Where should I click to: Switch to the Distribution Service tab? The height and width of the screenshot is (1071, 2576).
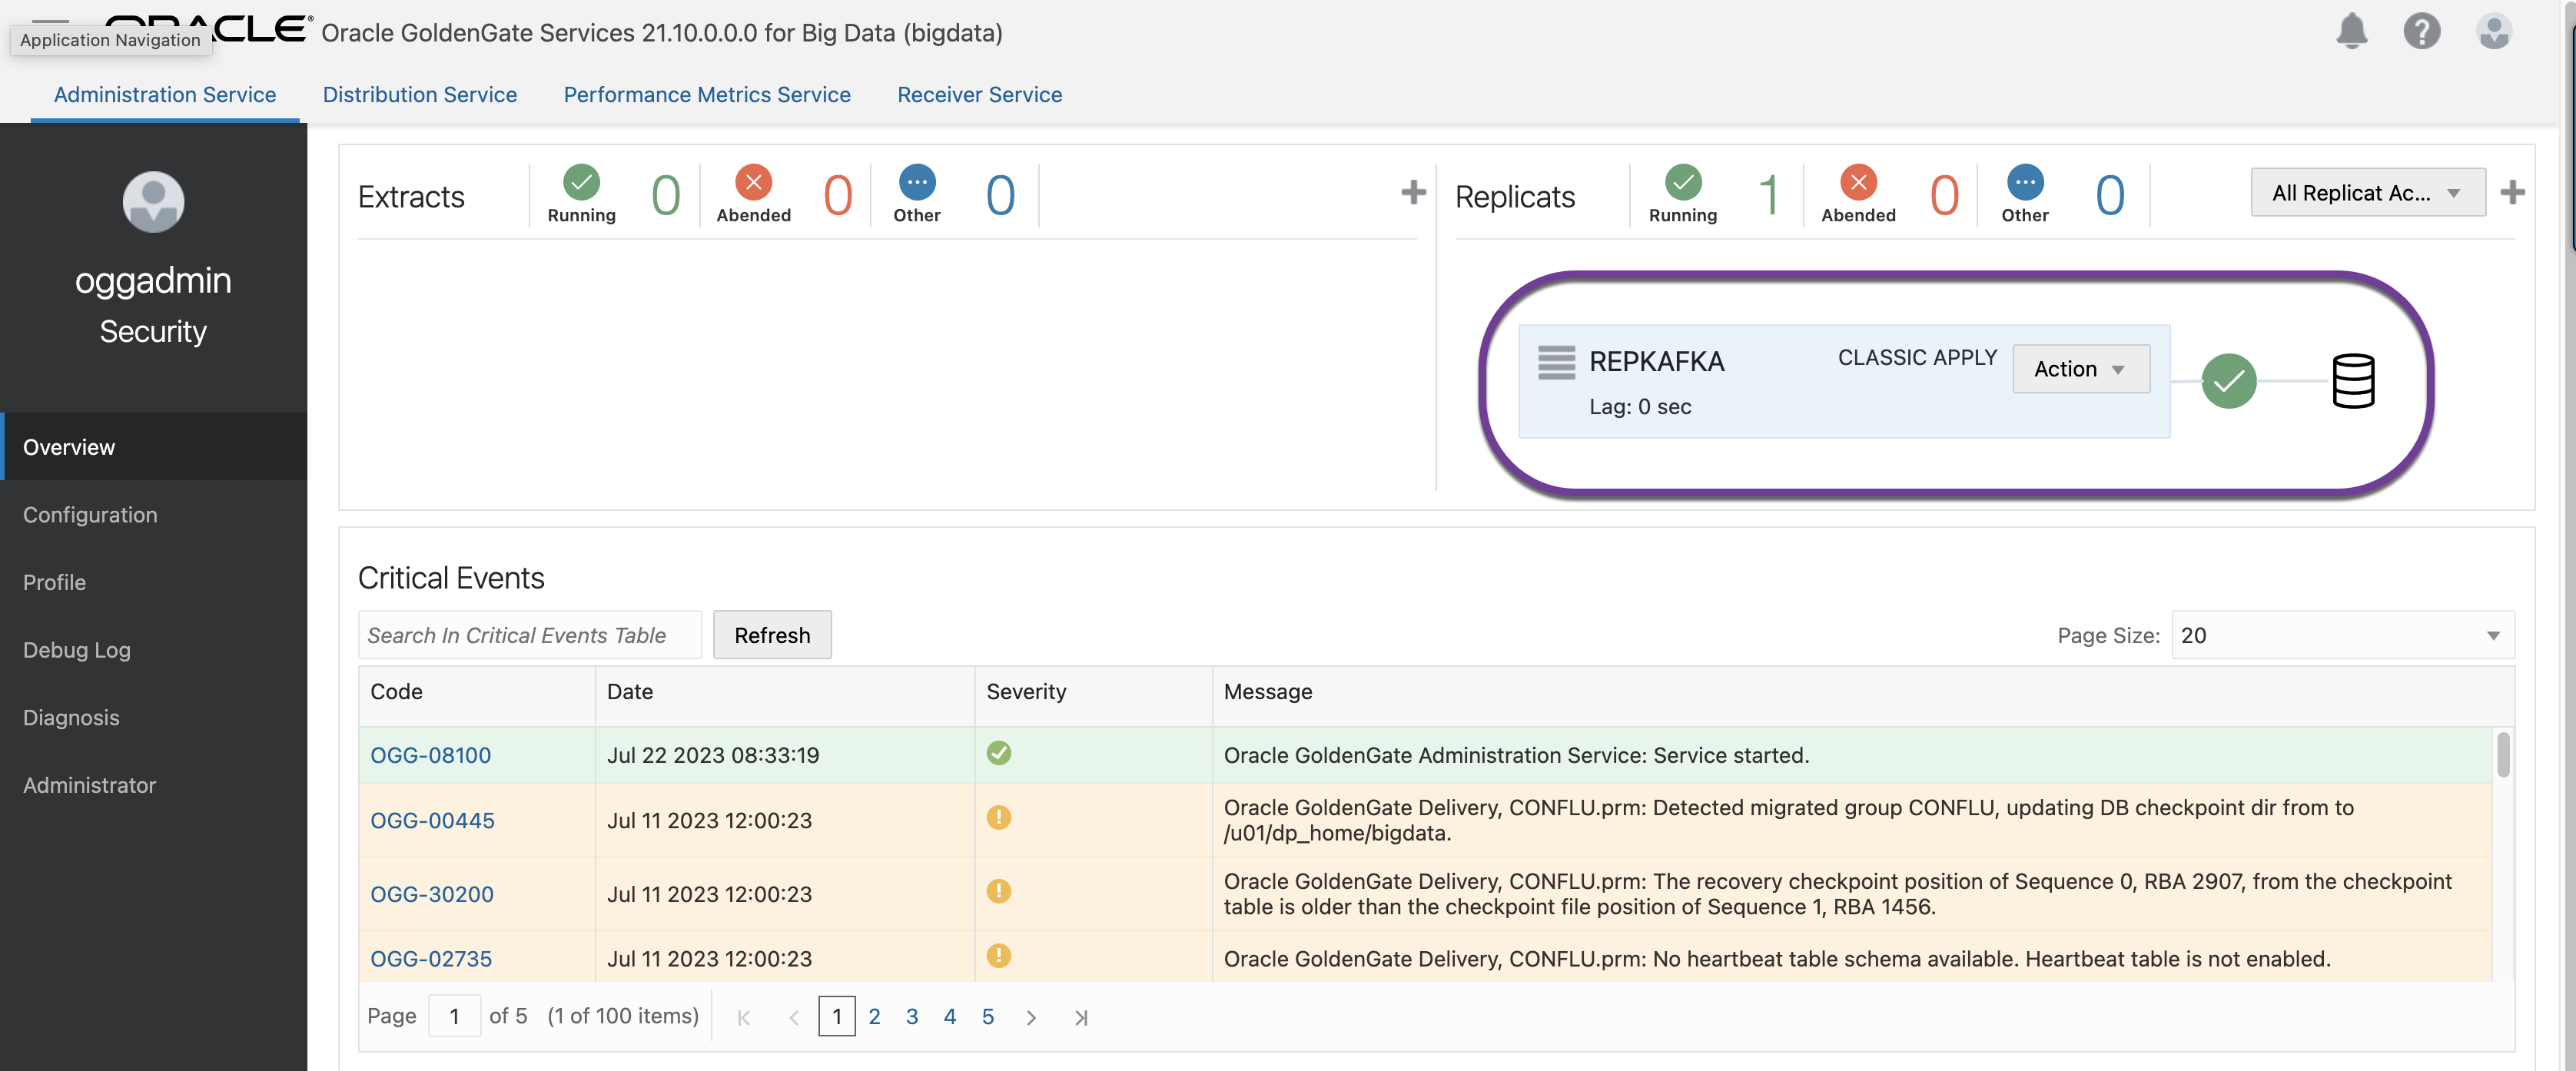pyautogui.click(x=419, y=94)
